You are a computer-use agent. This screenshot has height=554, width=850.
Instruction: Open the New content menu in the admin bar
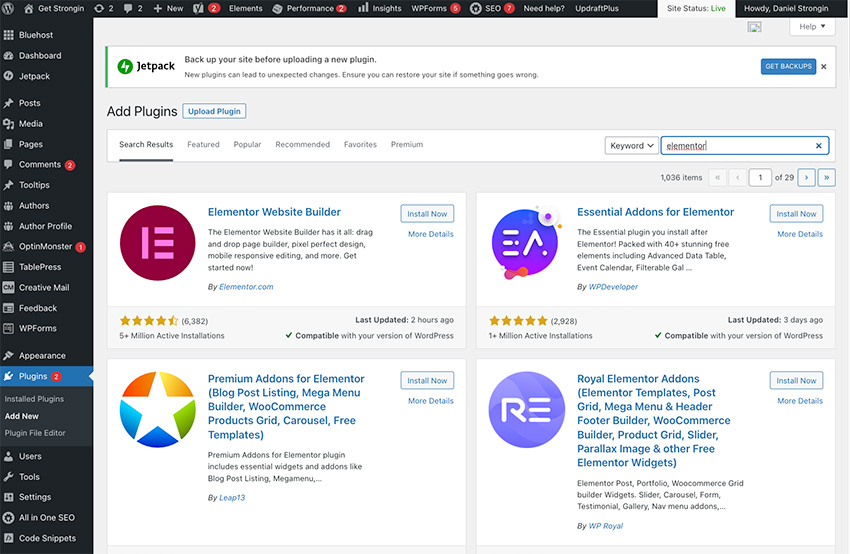(x=168, y=8)
